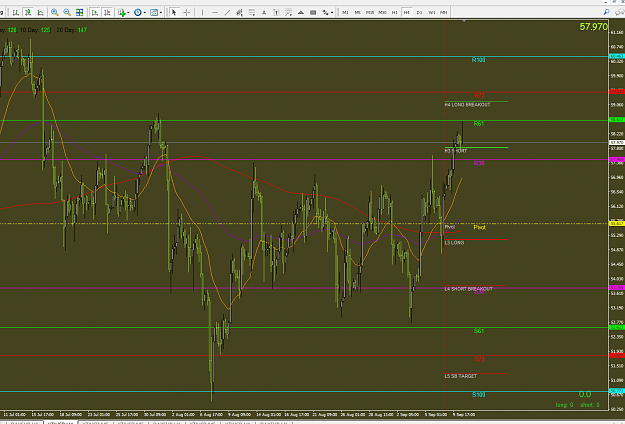Select the Crosshair tool

[186, 12]
